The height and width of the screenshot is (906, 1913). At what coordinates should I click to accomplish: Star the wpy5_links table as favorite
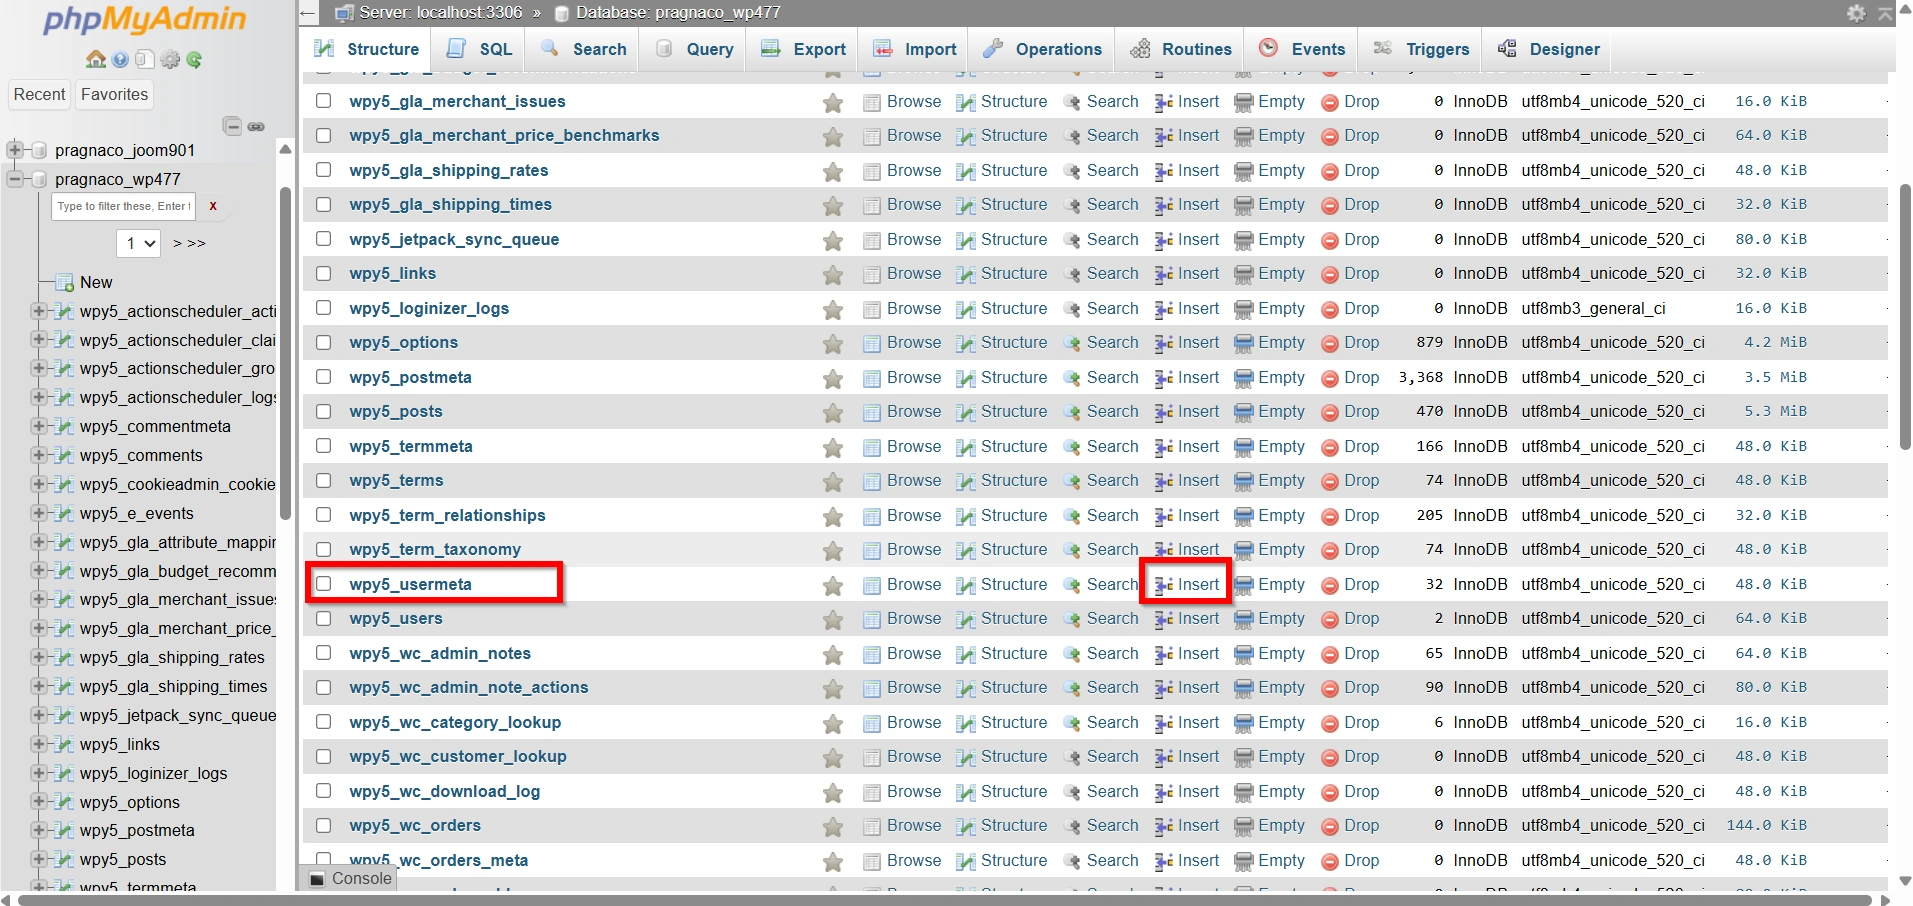(x=833, y=275)
